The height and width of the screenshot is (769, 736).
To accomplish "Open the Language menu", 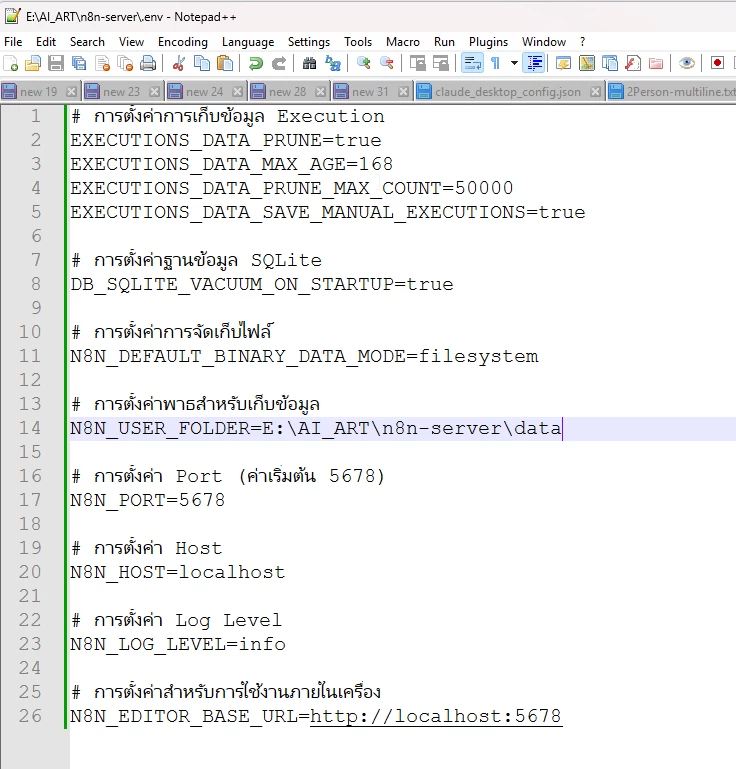I will tap(248, 42).
